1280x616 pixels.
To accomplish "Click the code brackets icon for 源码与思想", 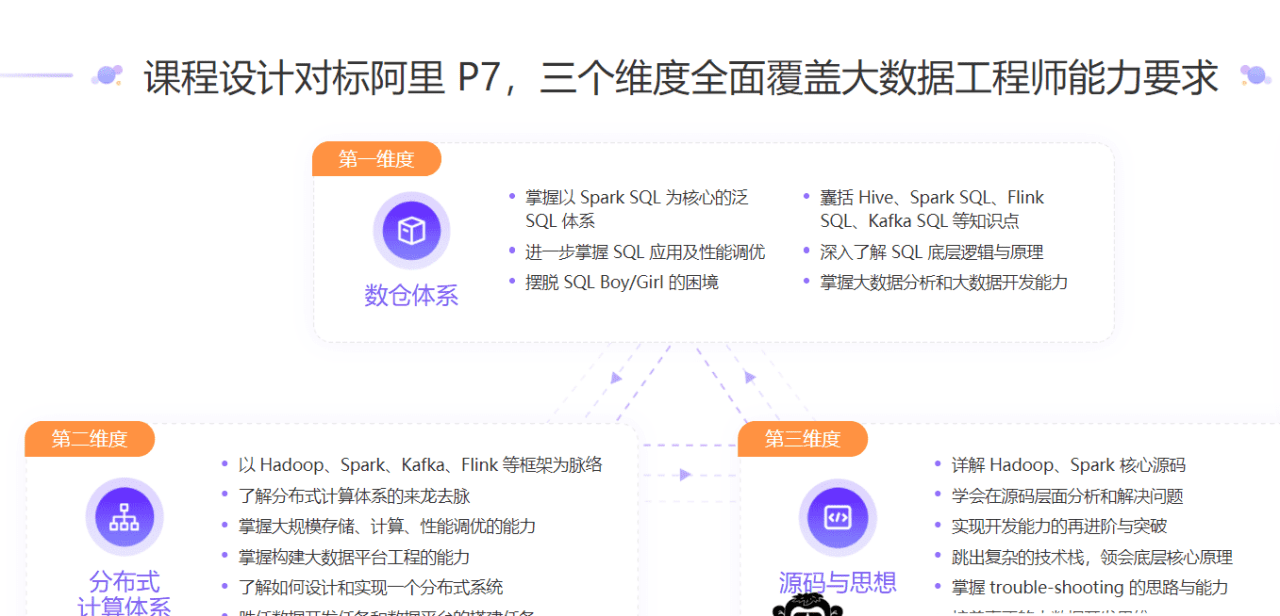I will coord(838,516).
